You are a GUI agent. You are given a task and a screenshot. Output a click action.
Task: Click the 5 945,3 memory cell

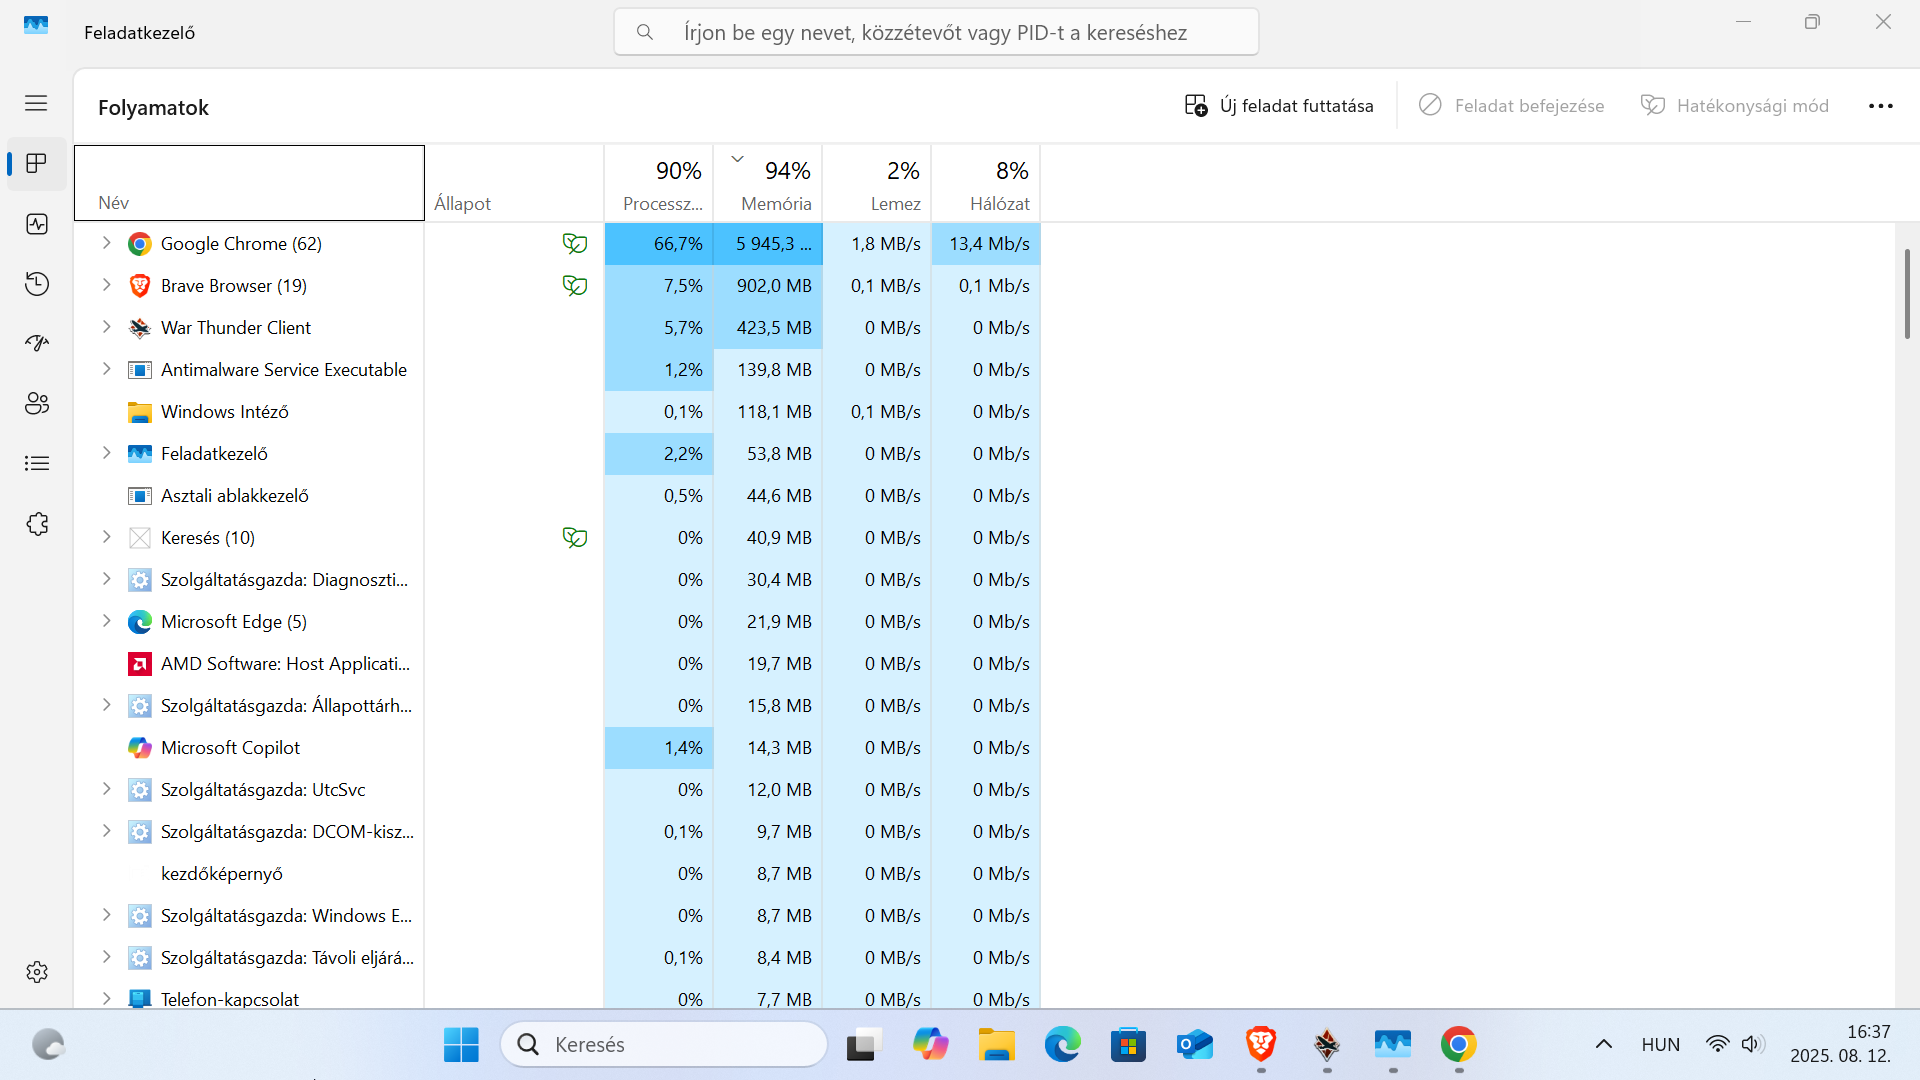[x=768, y=244]
